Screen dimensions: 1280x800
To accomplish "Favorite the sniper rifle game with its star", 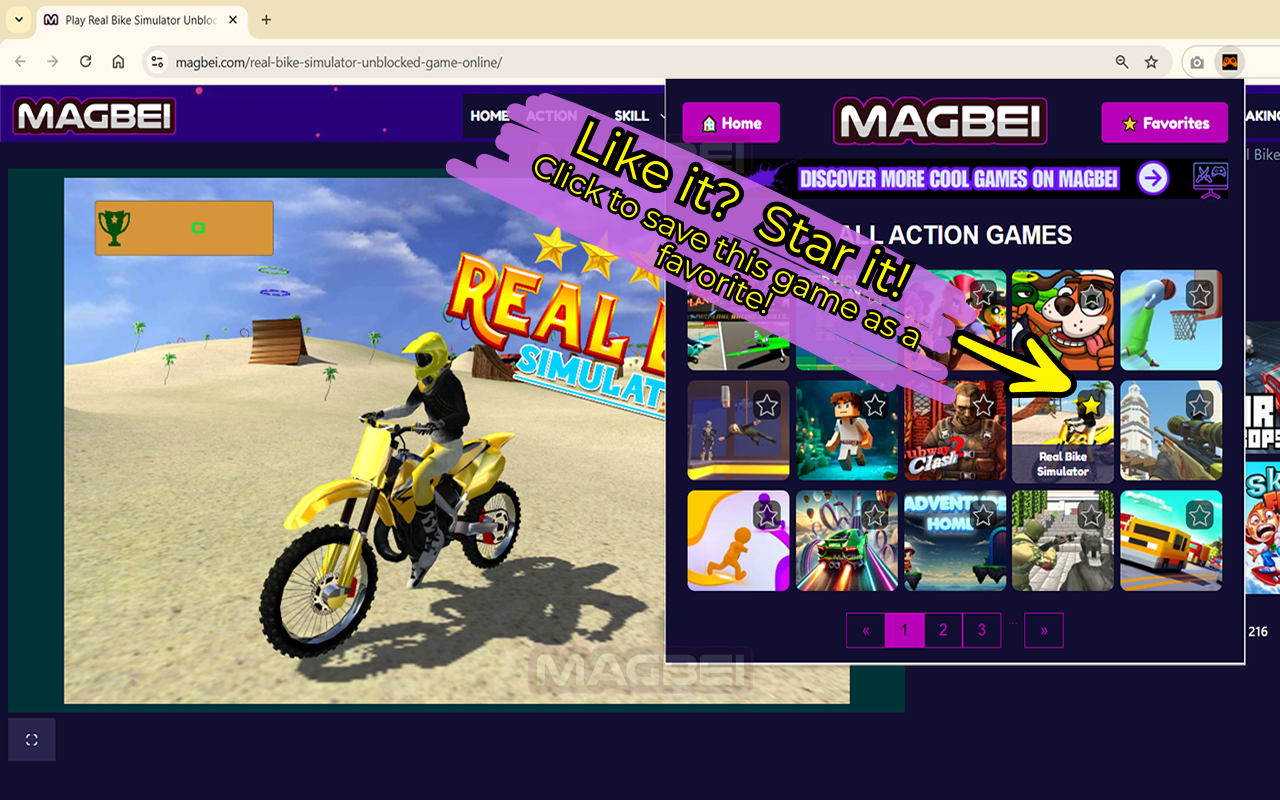I will click(1200, 405).
